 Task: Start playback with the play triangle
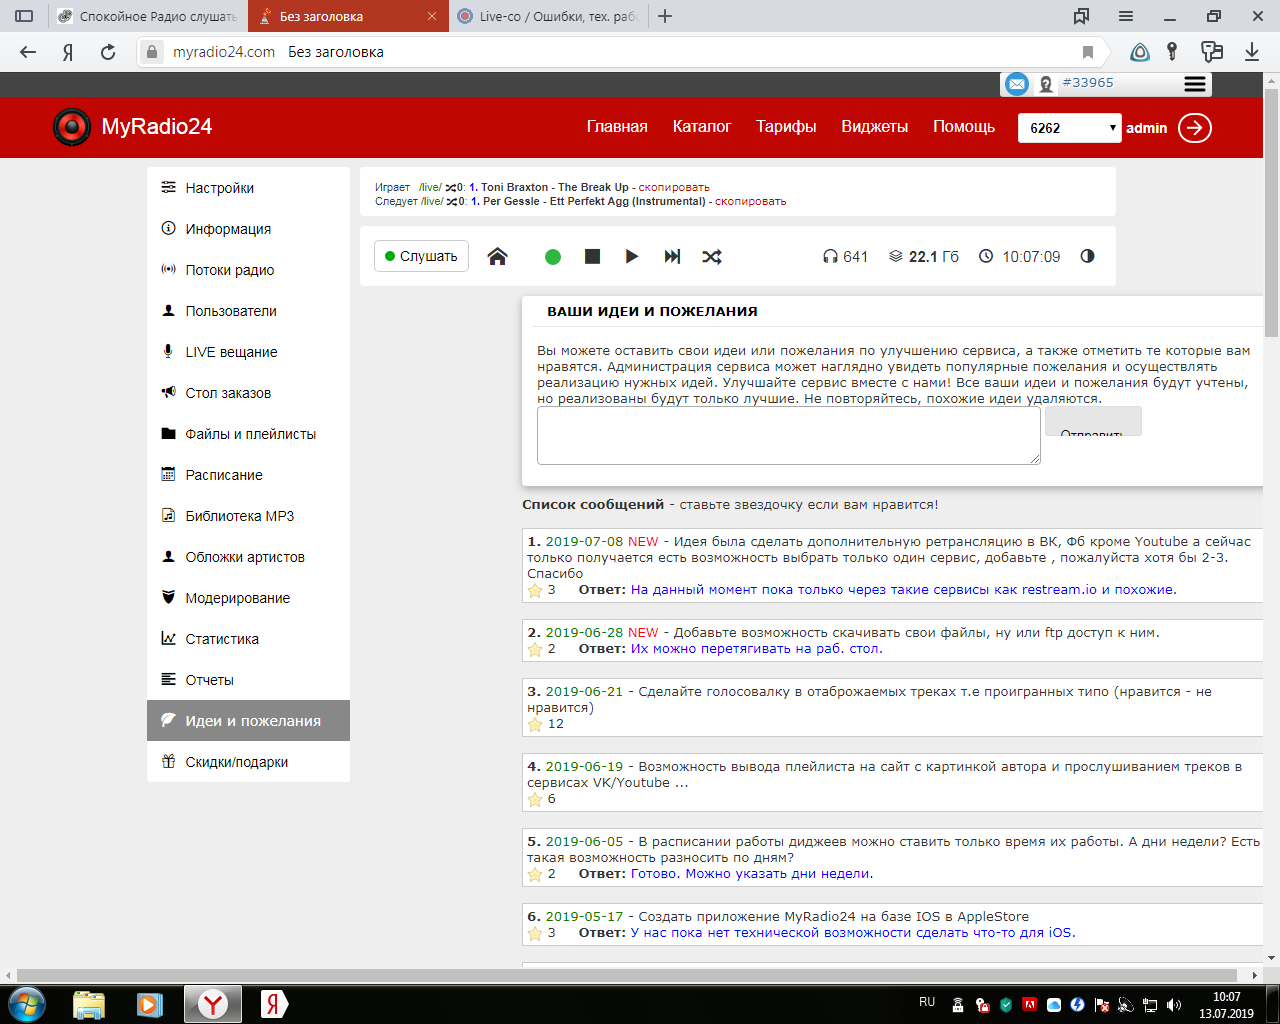point(631,256)
